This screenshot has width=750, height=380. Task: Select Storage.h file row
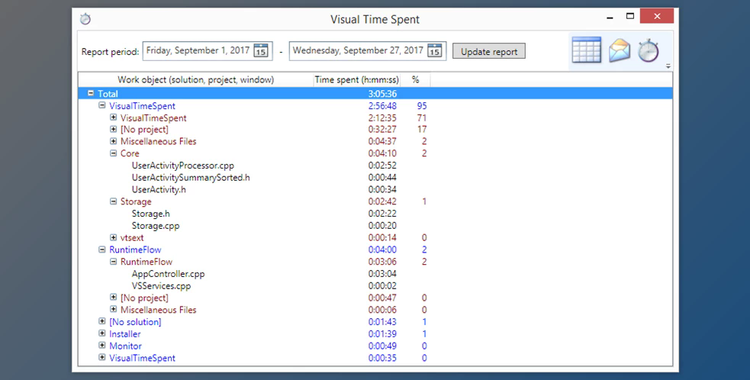375,213
